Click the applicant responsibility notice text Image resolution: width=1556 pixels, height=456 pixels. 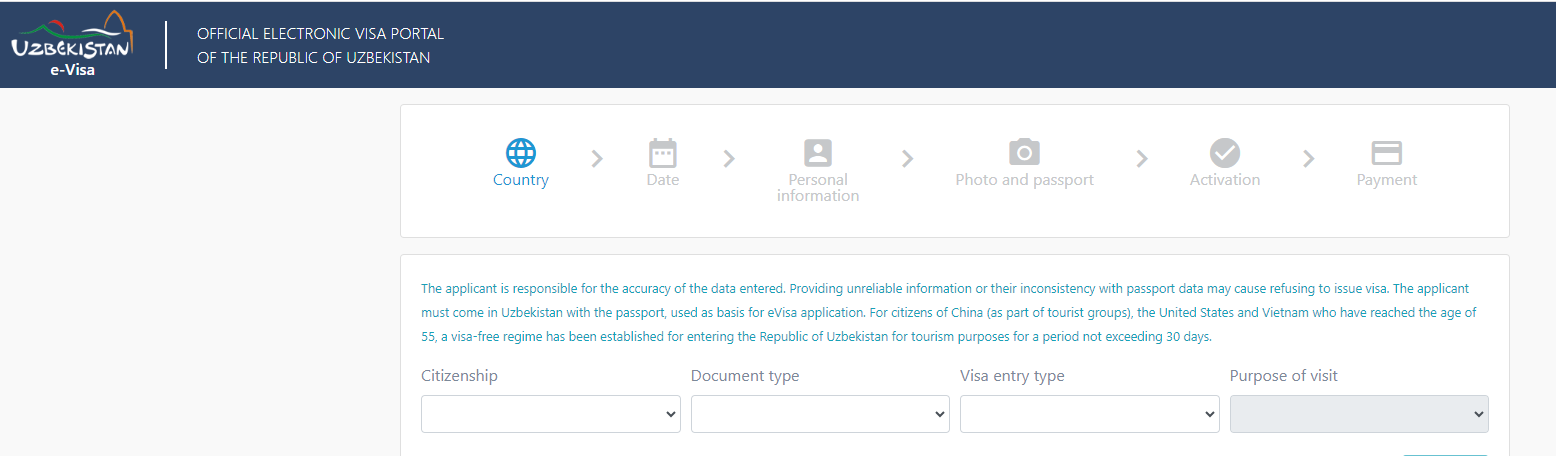[x=949, y=313]
